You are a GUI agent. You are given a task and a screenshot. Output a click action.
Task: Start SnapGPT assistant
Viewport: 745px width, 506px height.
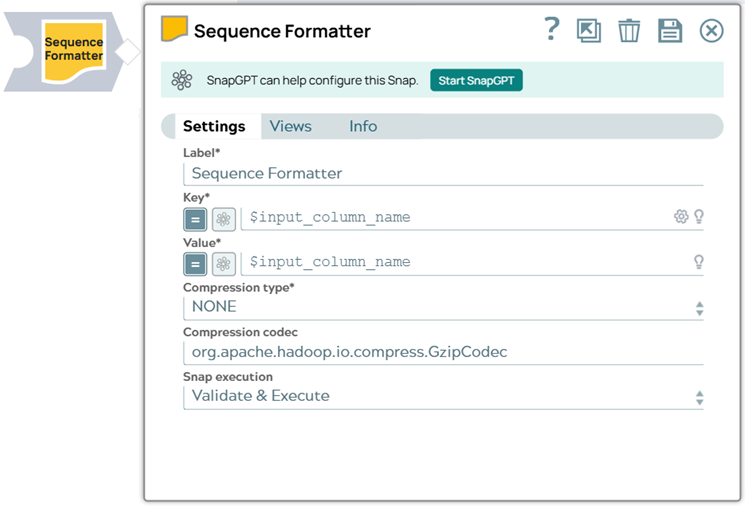[476, 80]
